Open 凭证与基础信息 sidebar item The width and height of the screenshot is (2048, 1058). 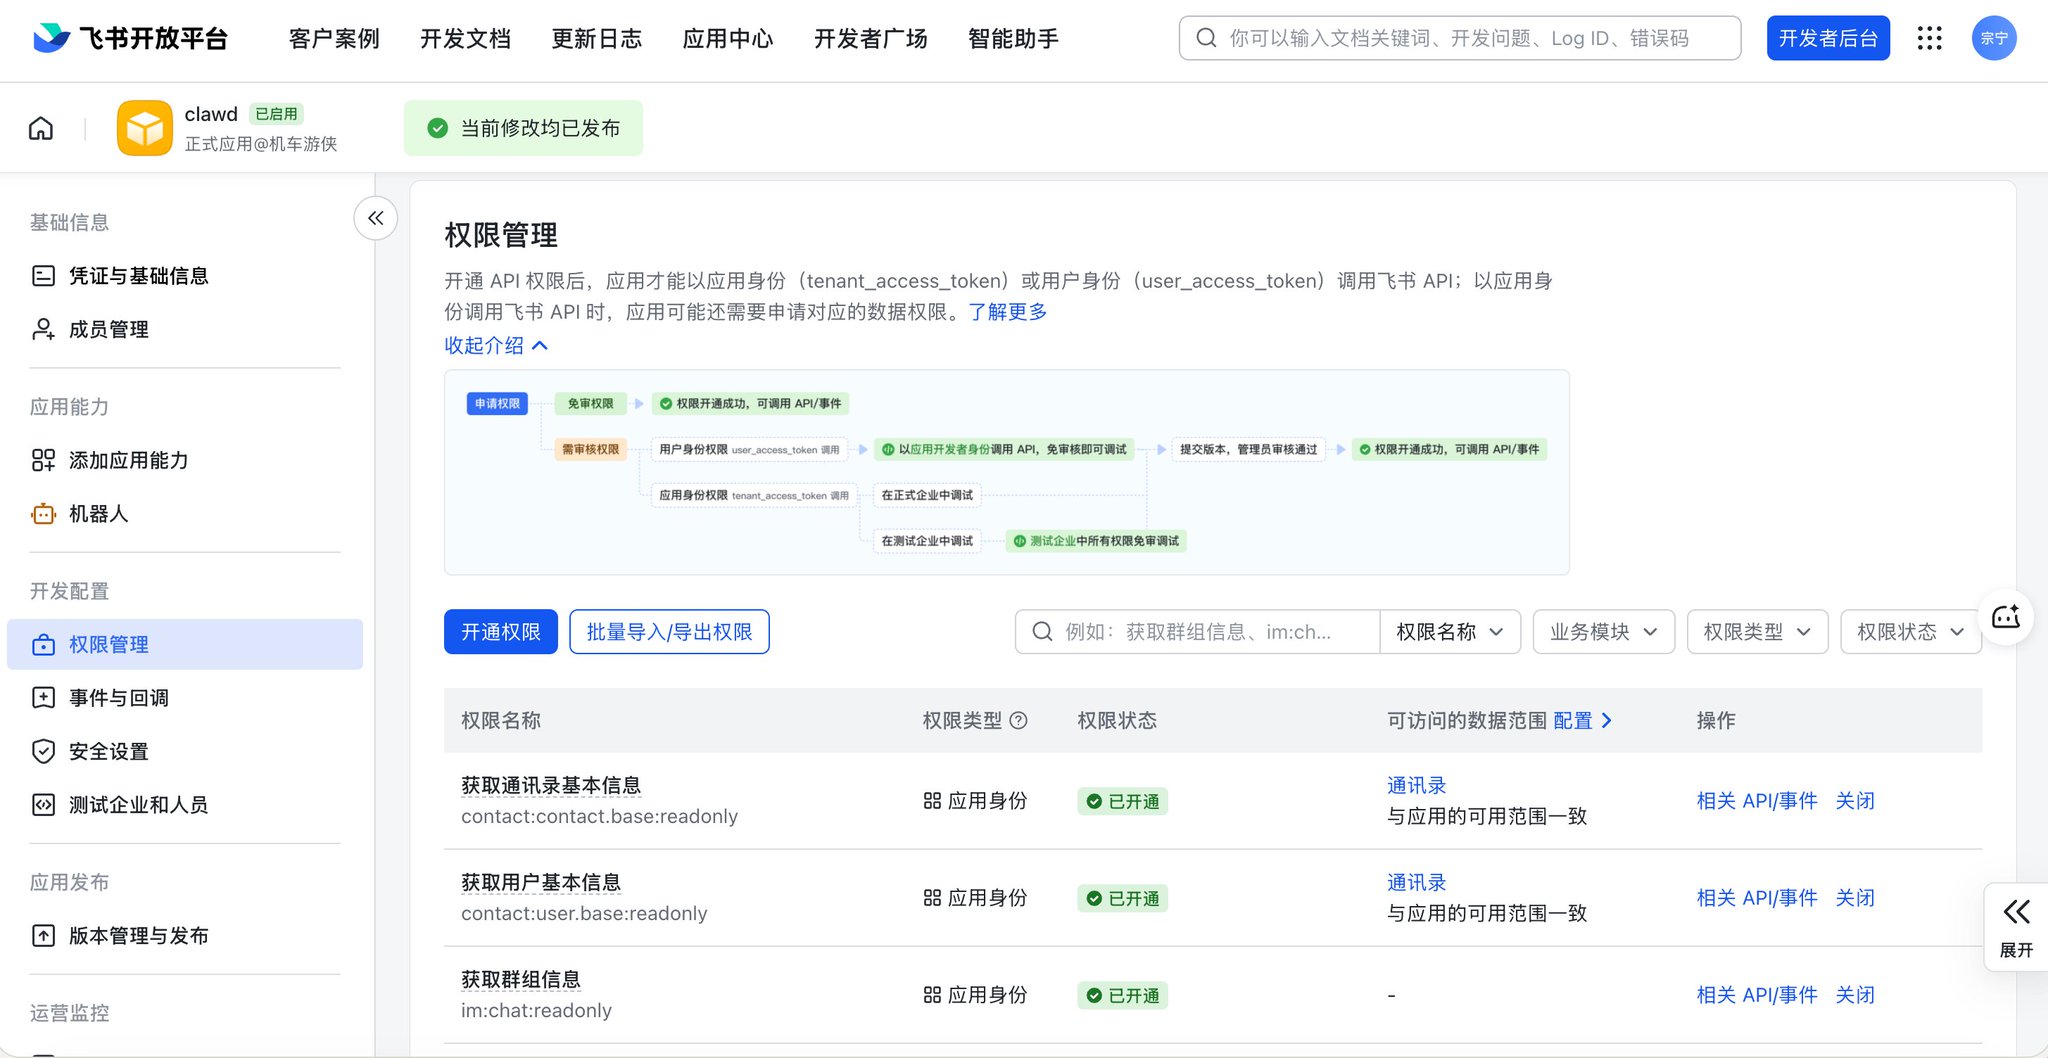tap(184, 276)
